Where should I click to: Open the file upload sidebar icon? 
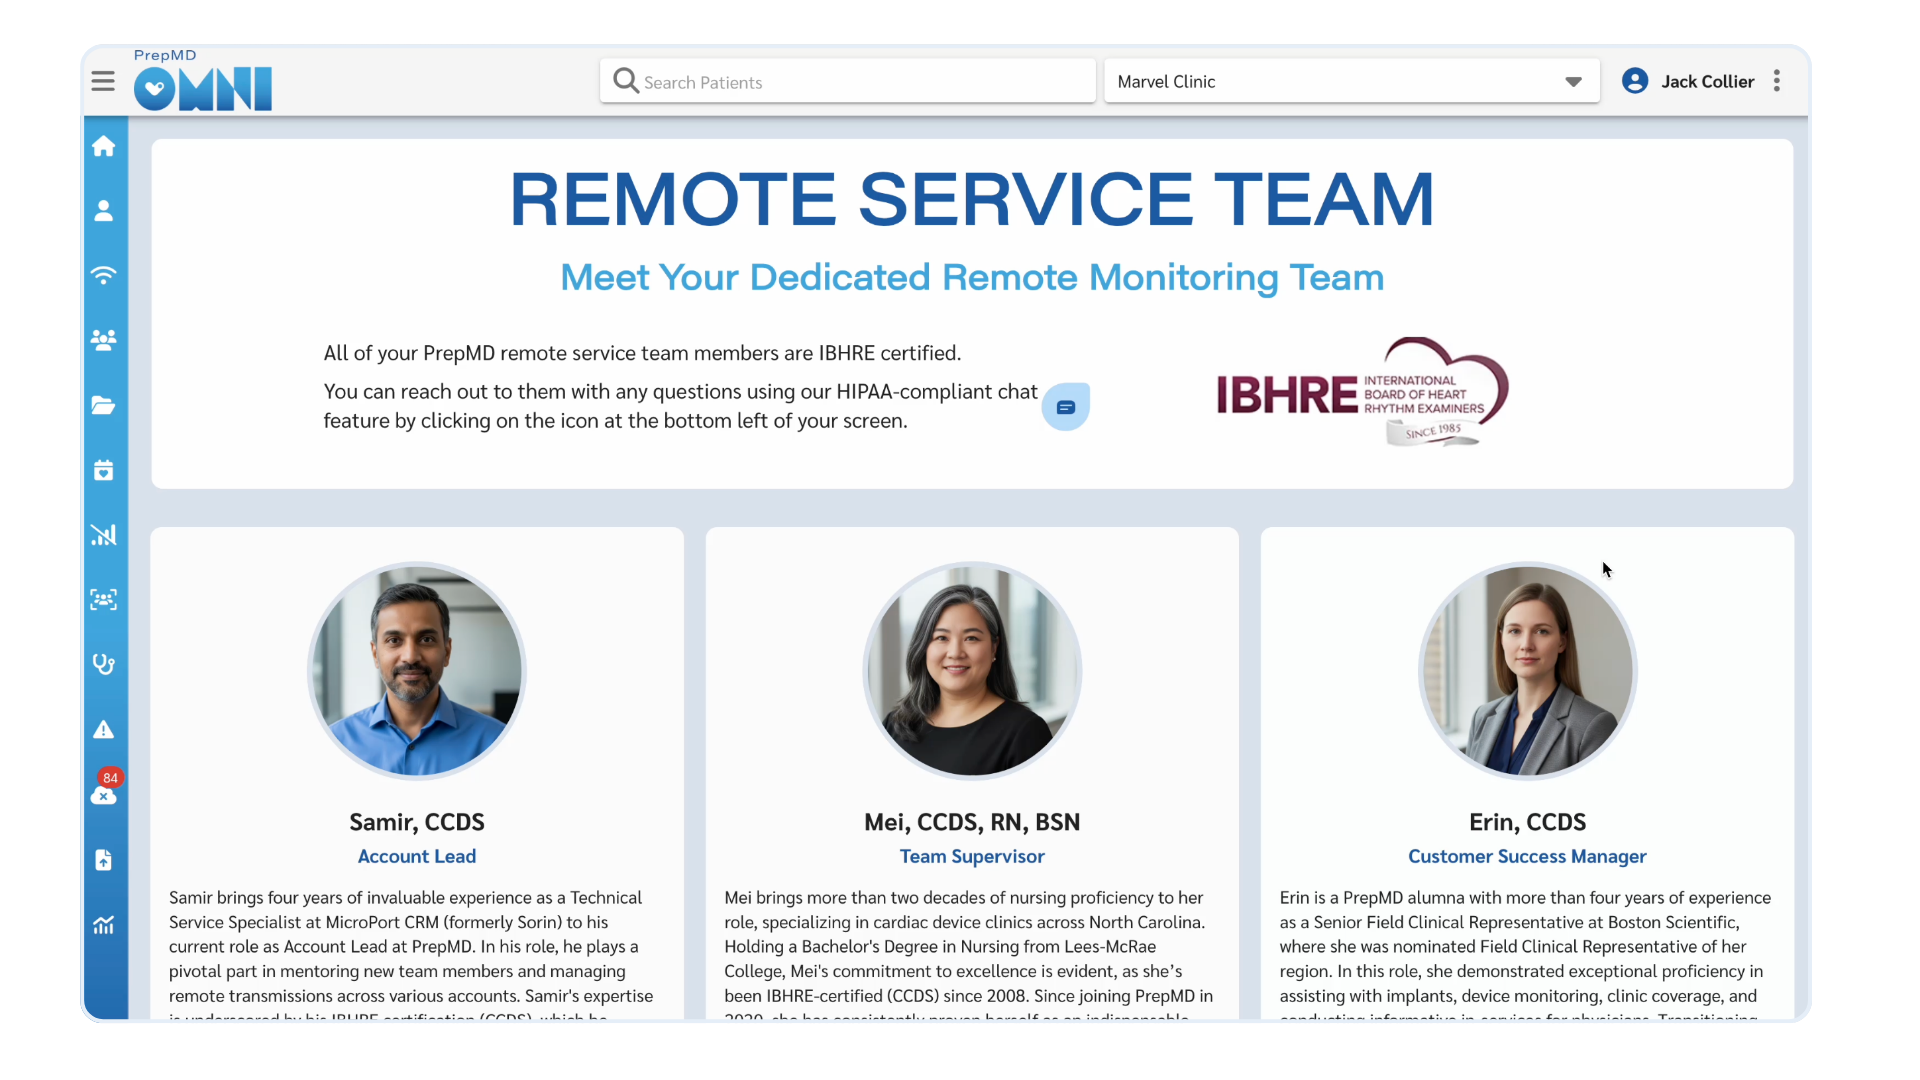[103, 860]
